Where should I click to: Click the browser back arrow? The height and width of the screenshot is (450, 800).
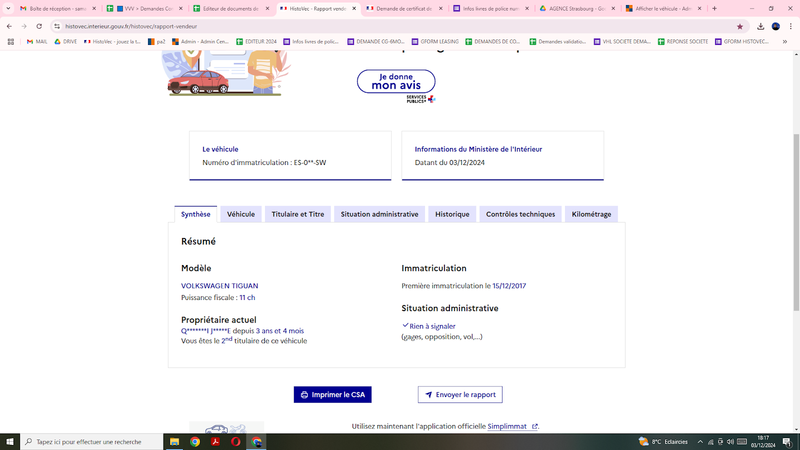(x=9, y=26)
